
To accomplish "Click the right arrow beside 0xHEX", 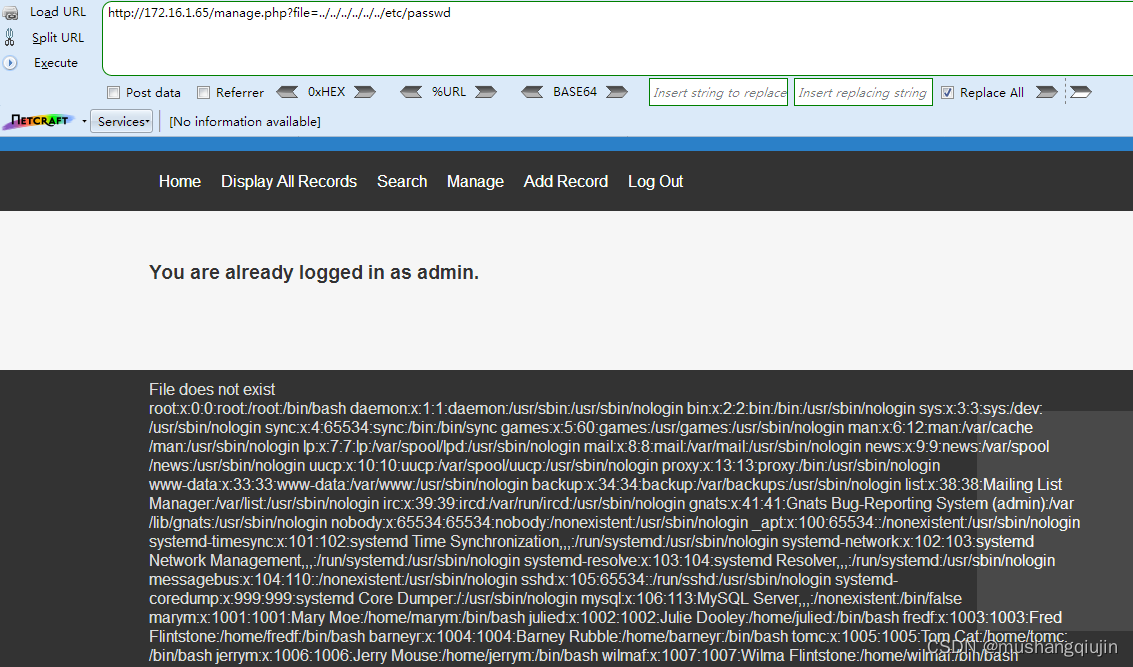I will pyautogui.click(x=365, y=92).
